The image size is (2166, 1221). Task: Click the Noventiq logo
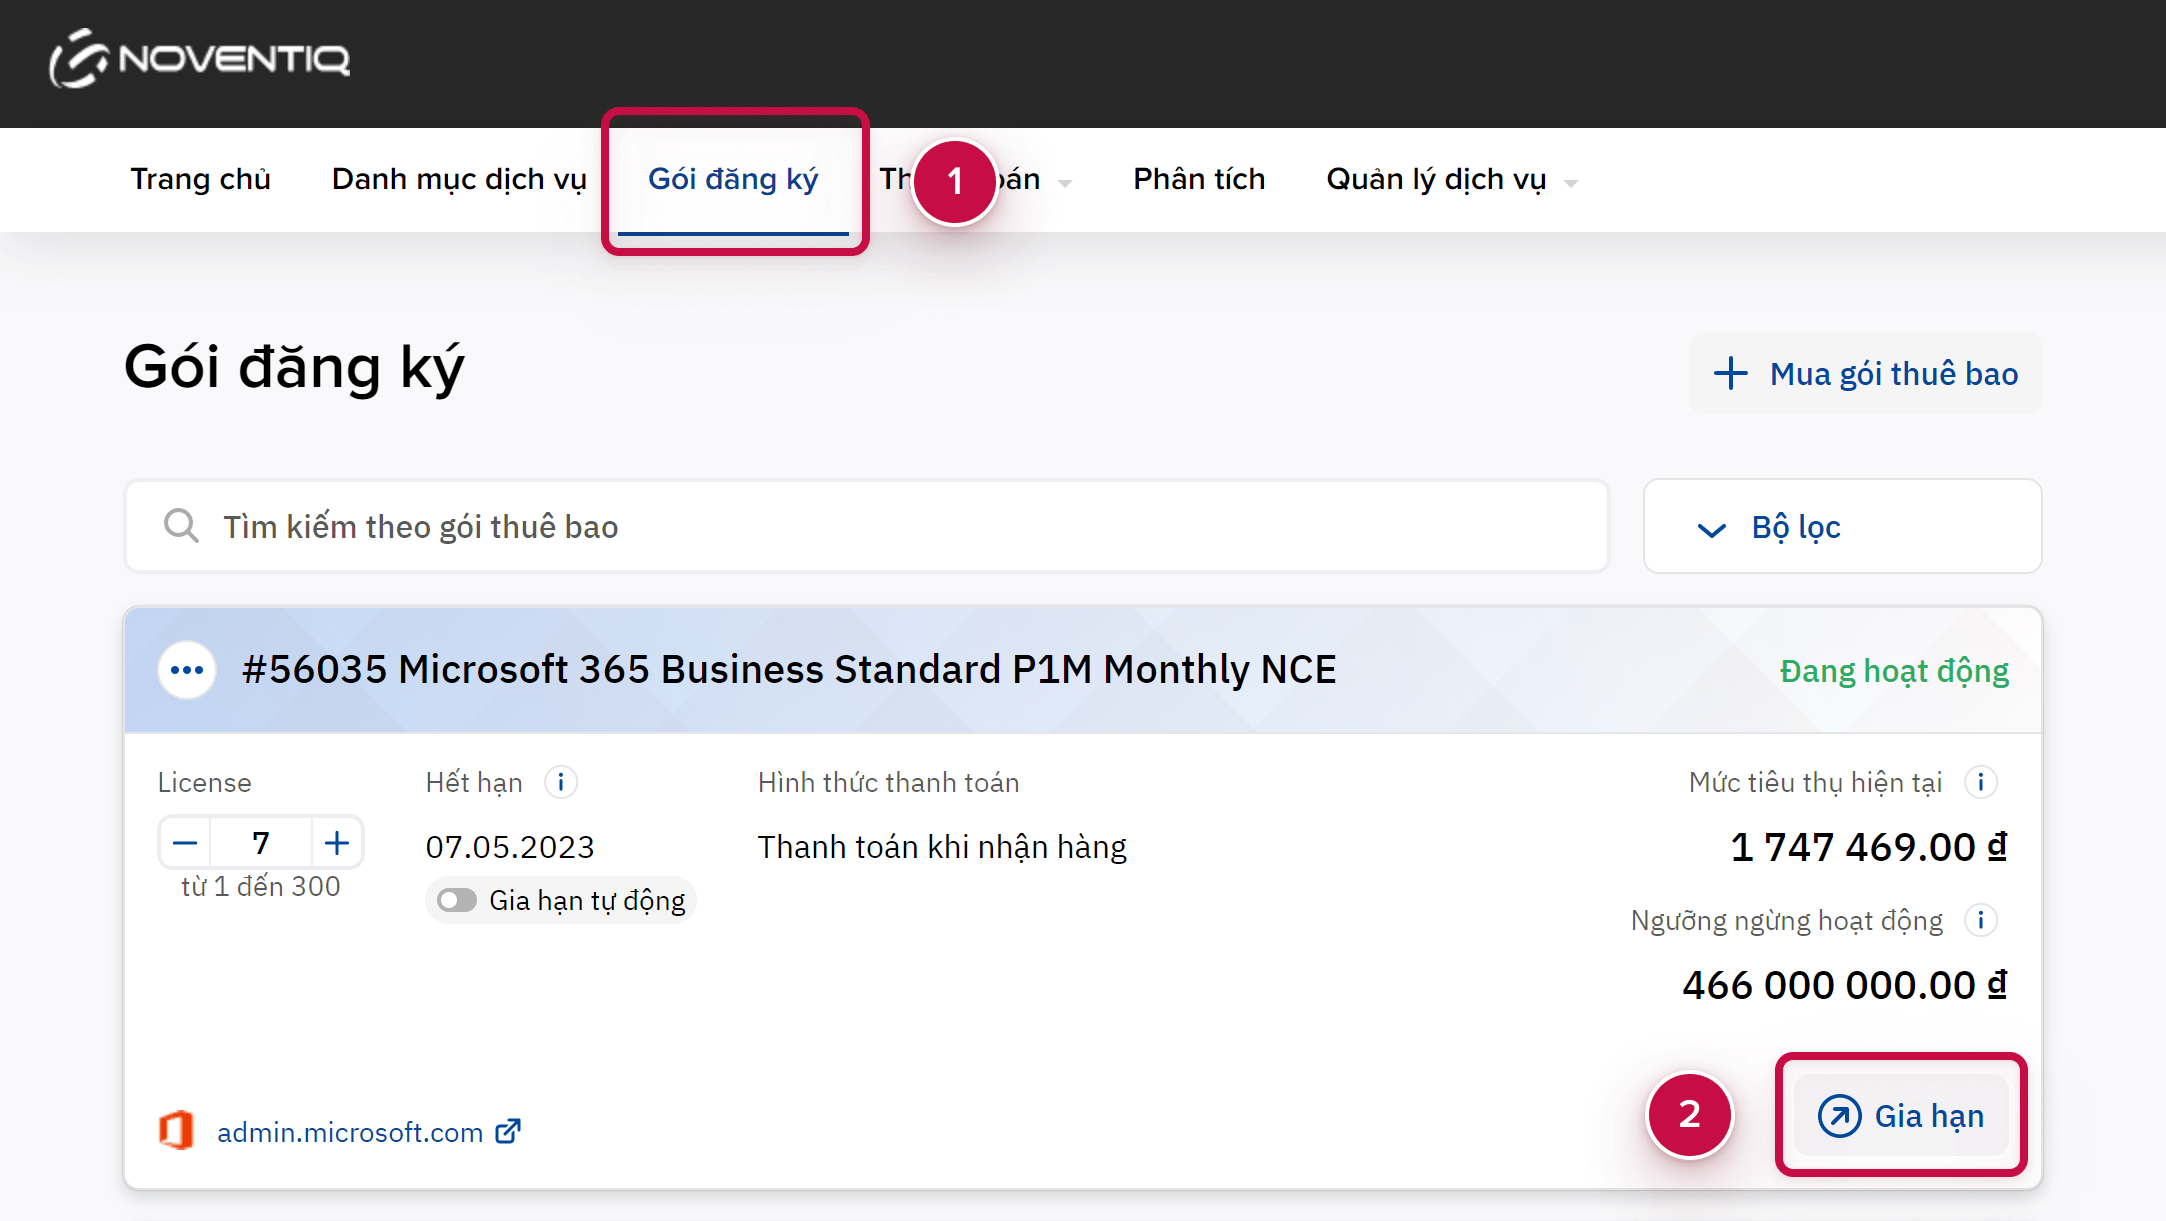(x=200, y=59)
